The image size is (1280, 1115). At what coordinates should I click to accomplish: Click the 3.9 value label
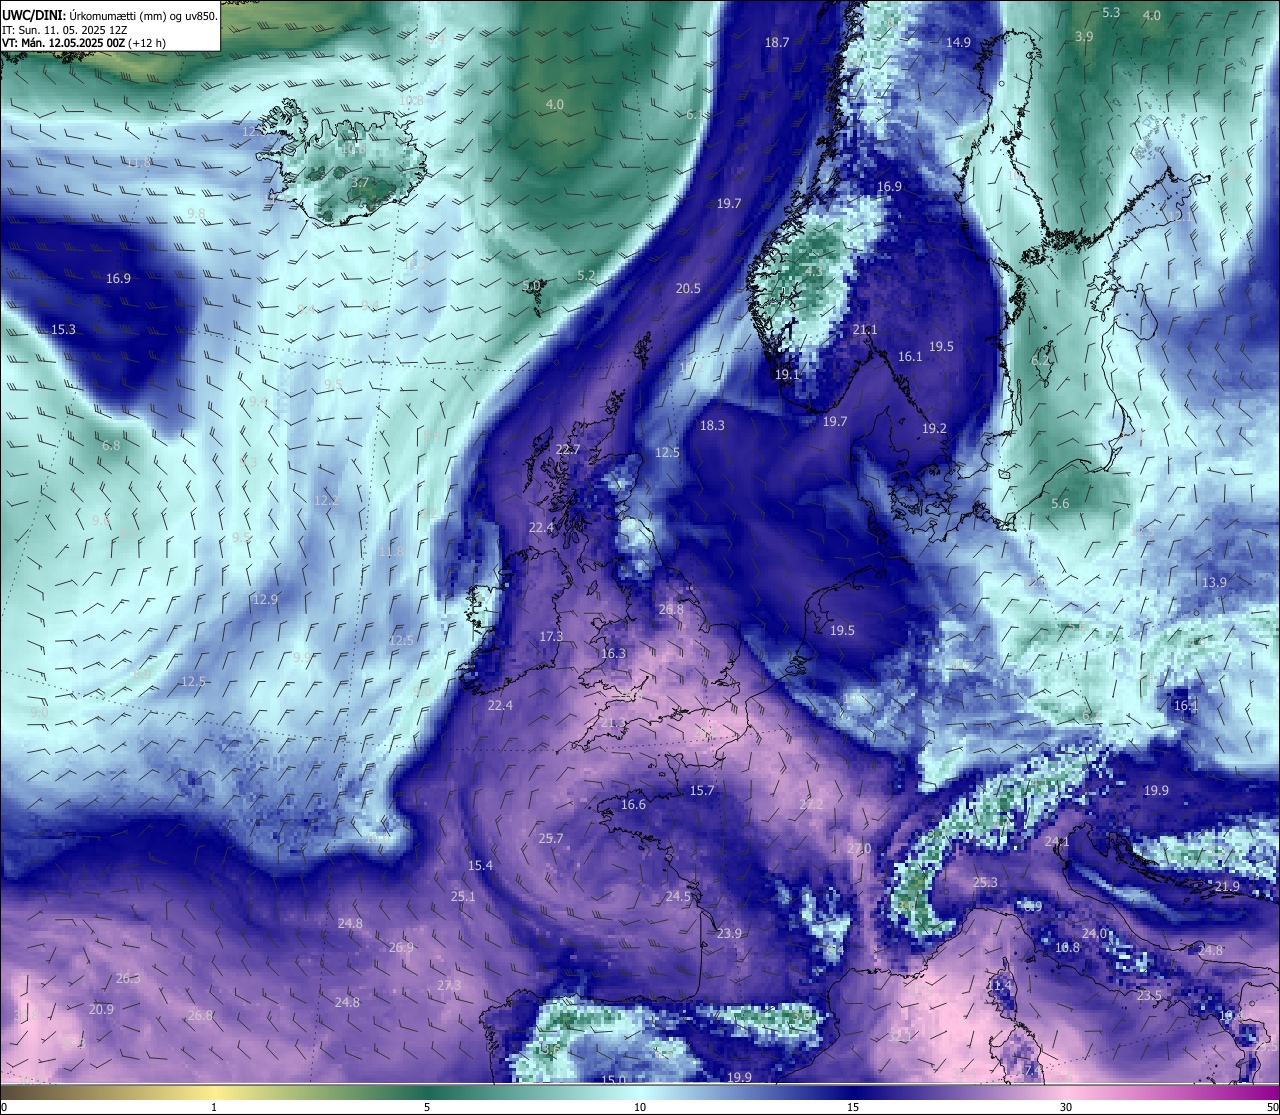(x=1084, y=36)
